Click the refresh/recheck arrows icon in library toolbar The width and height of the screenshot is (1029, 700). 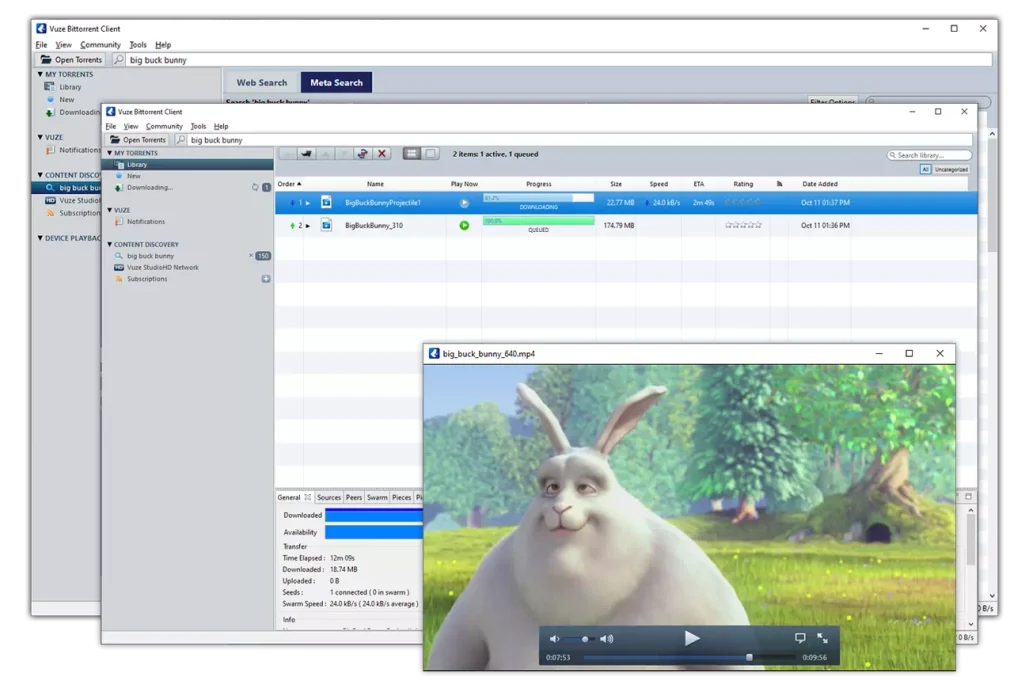362,154
